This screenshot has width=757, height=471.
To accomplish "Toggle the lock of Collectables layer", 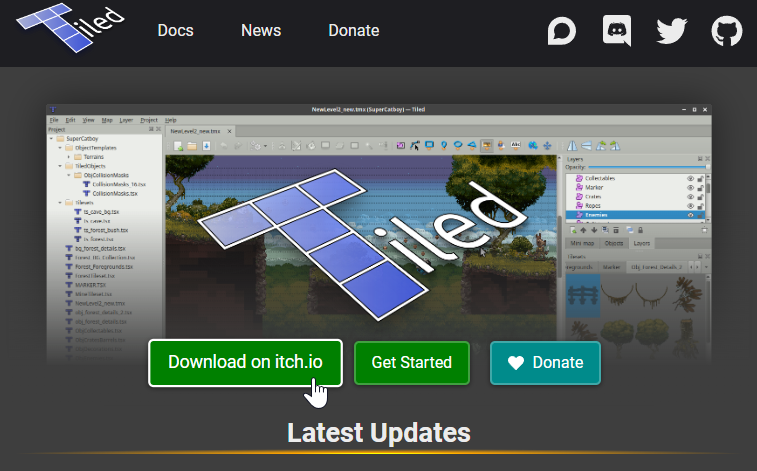I will (700, 178).
